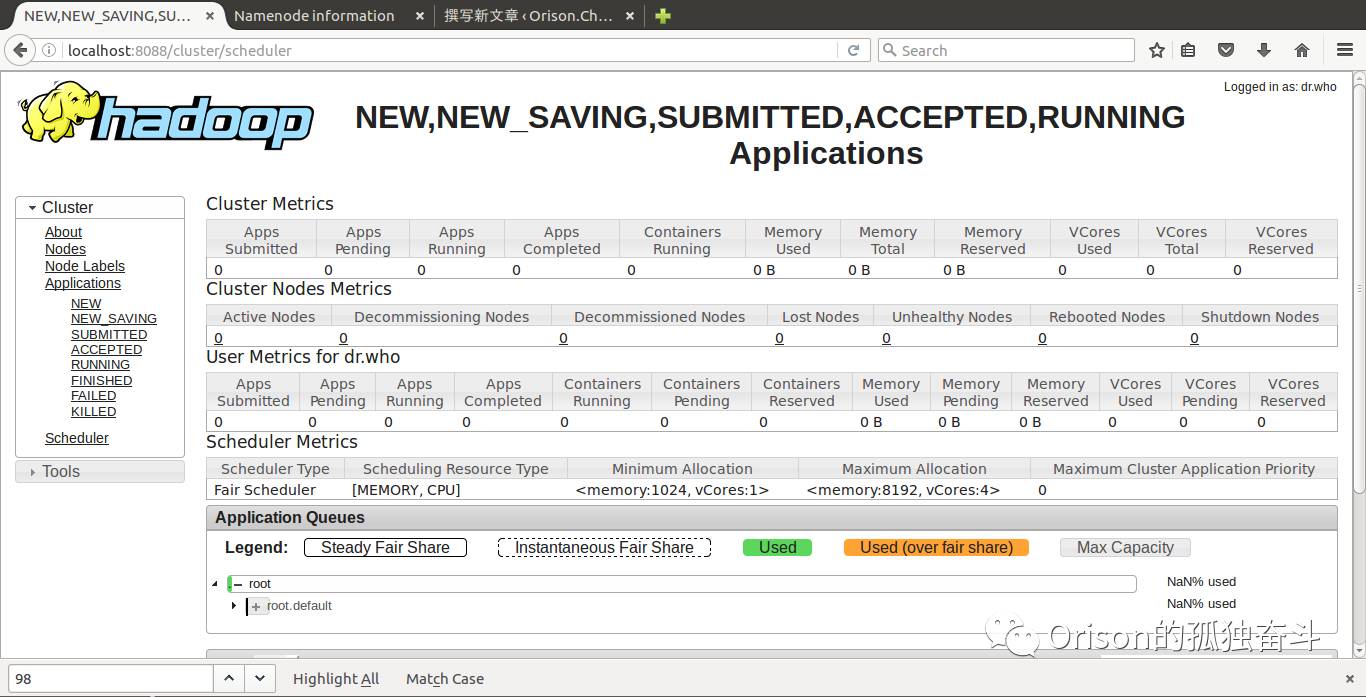1366x697 pixels.
Task: Filter applications by FAILED state
Action: (x=93, y=396)
